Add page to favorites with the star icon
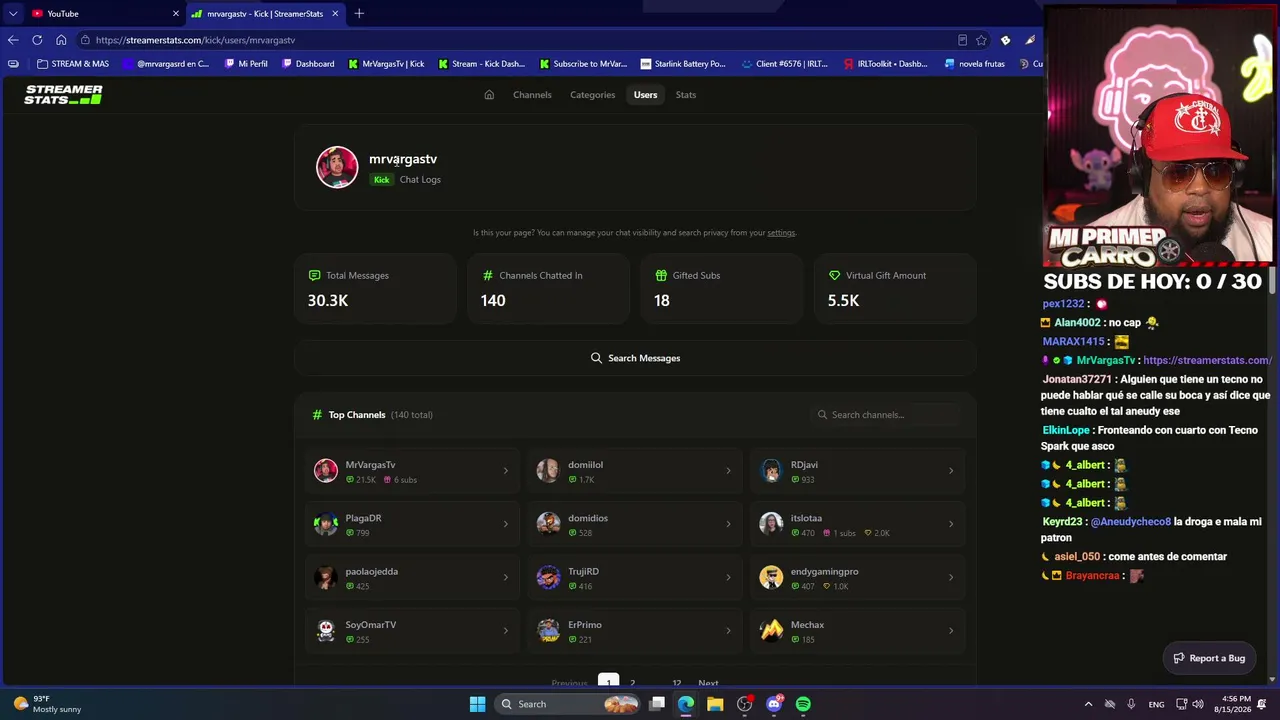 [x=981, y=40]
